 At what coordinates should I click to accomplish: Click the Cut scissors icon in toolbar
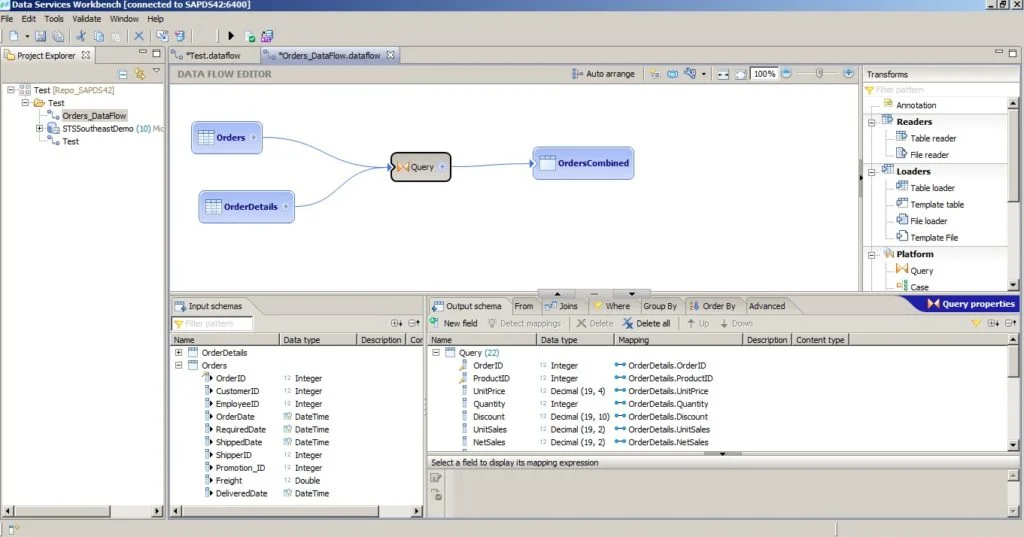81,36
